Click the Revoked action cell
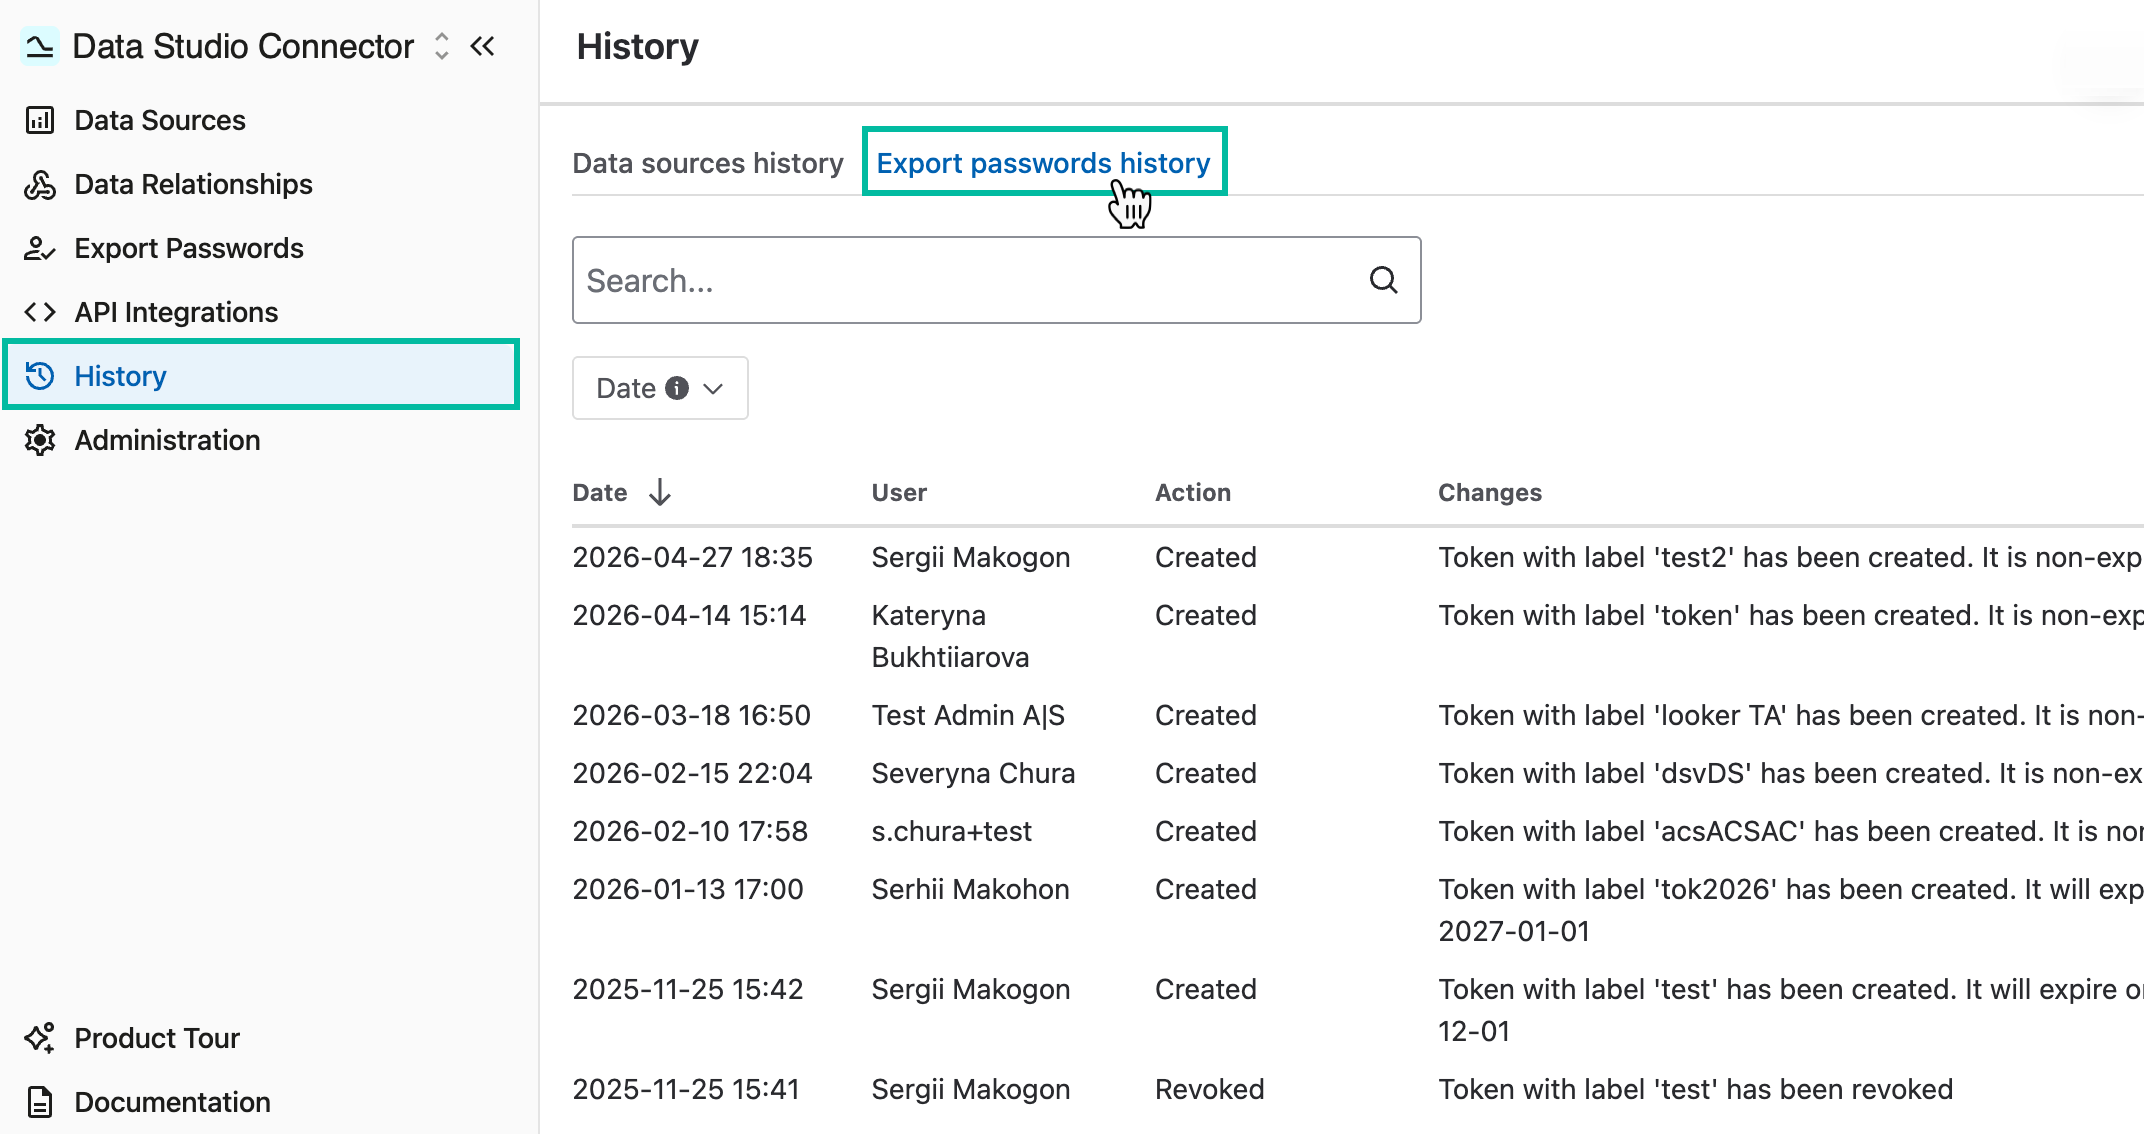Viewport: 2144px width, 1134px height. (x=1209, y=1089)
